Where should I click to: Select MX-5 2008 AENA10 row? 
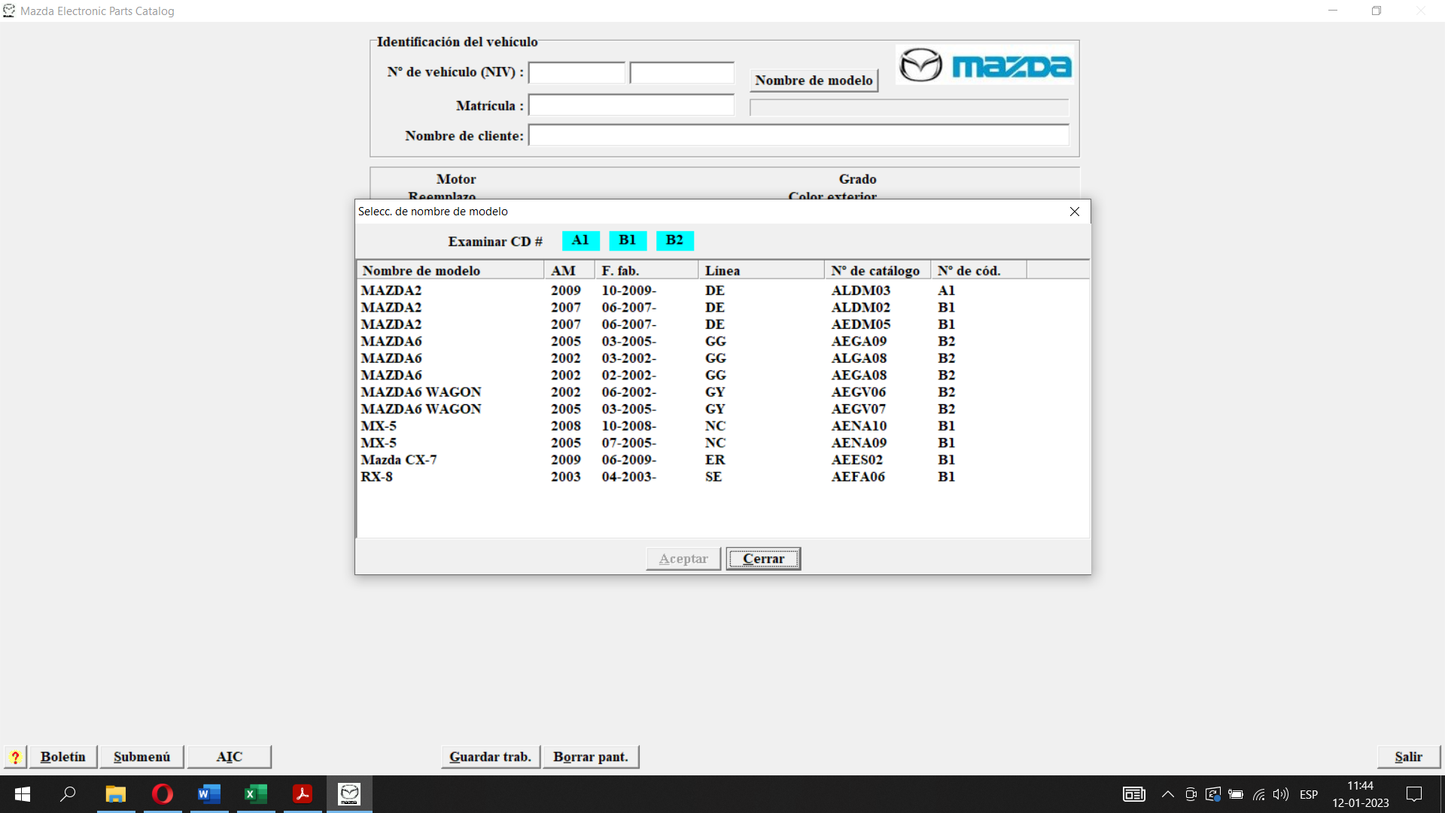[x=723, y=426]
